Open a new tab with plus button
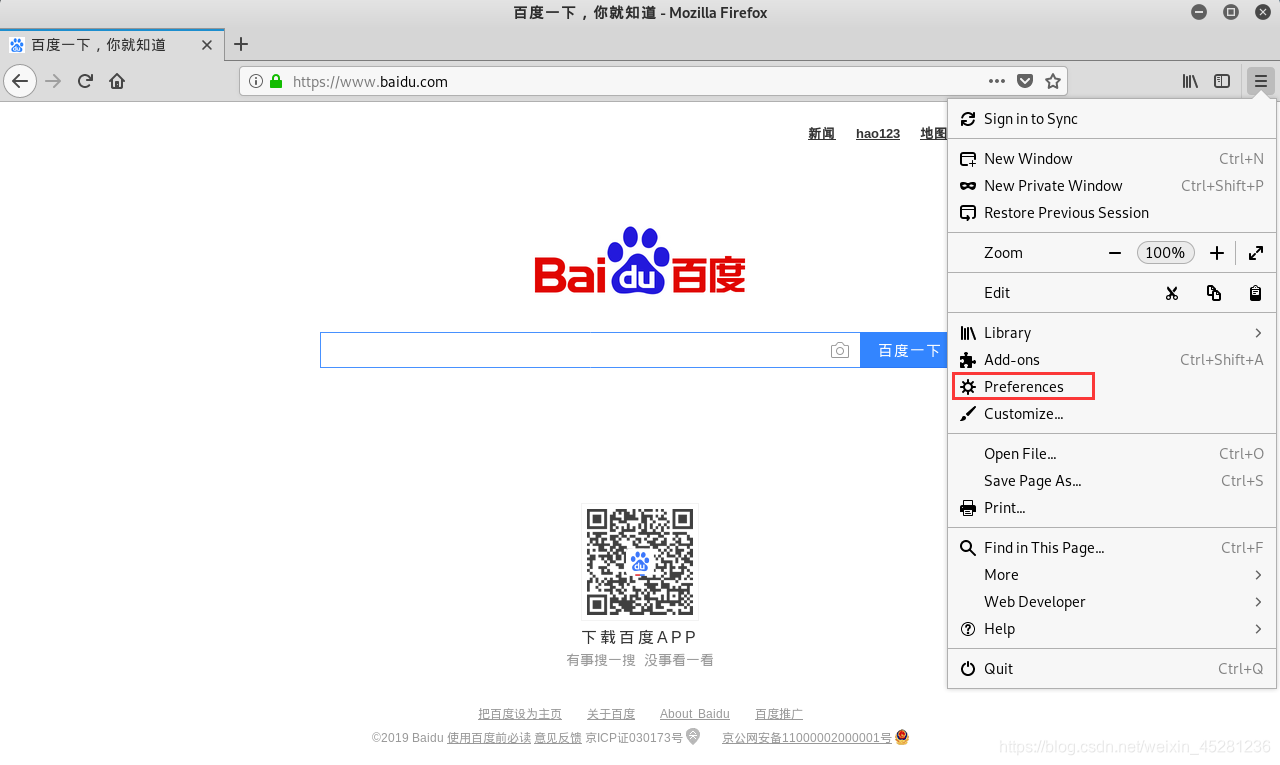Viewport: 1280px width, 765px height. click(x=241, y=44)
